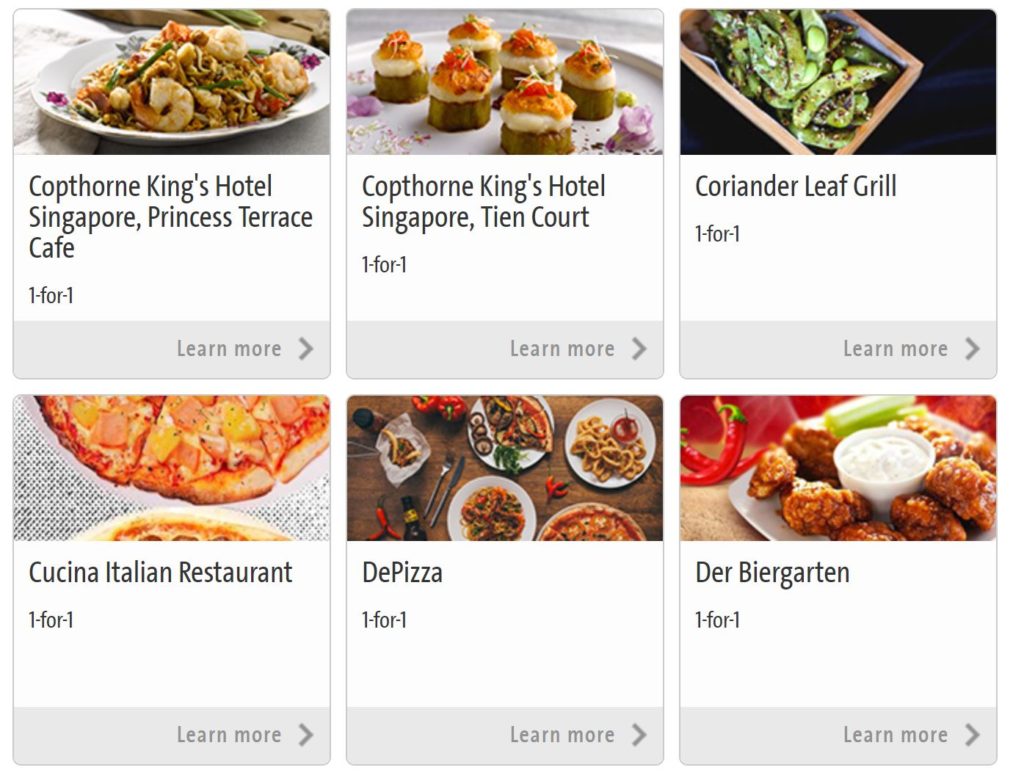Viewport: 1024px width, 773px height.
Task: Open Learn more for Der Biergarten
Action: coord(895,734)
